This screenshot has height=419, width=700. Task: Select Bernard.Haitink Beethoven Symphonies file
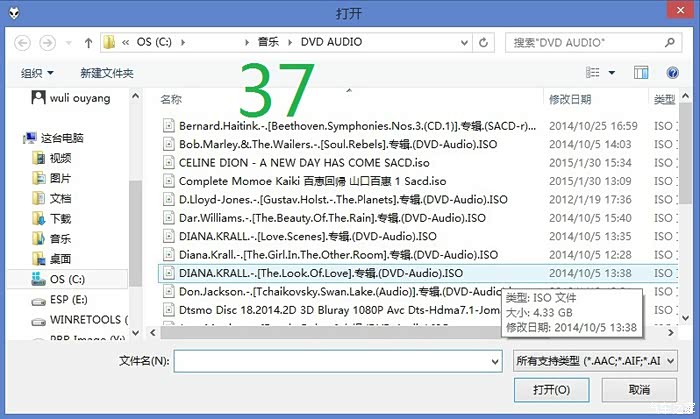(357, 126)
